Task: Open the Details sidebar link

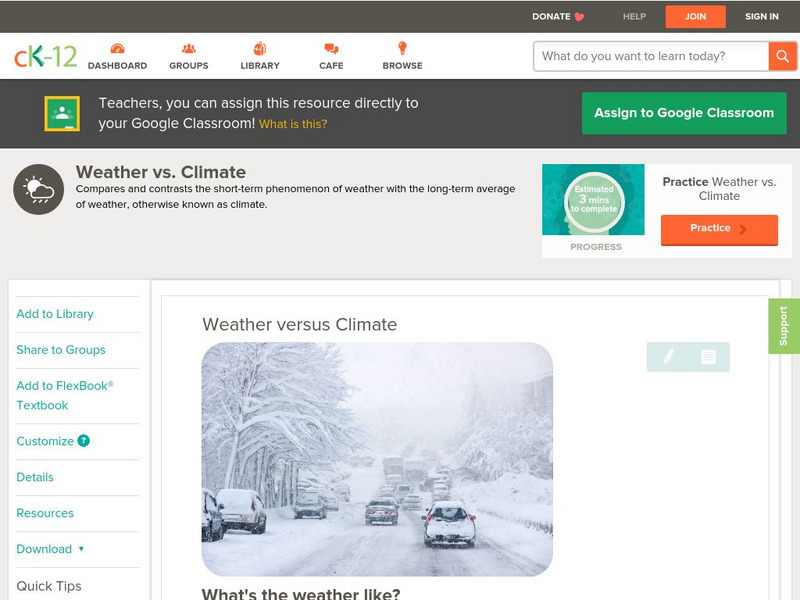Action: [x=35, y=477]
